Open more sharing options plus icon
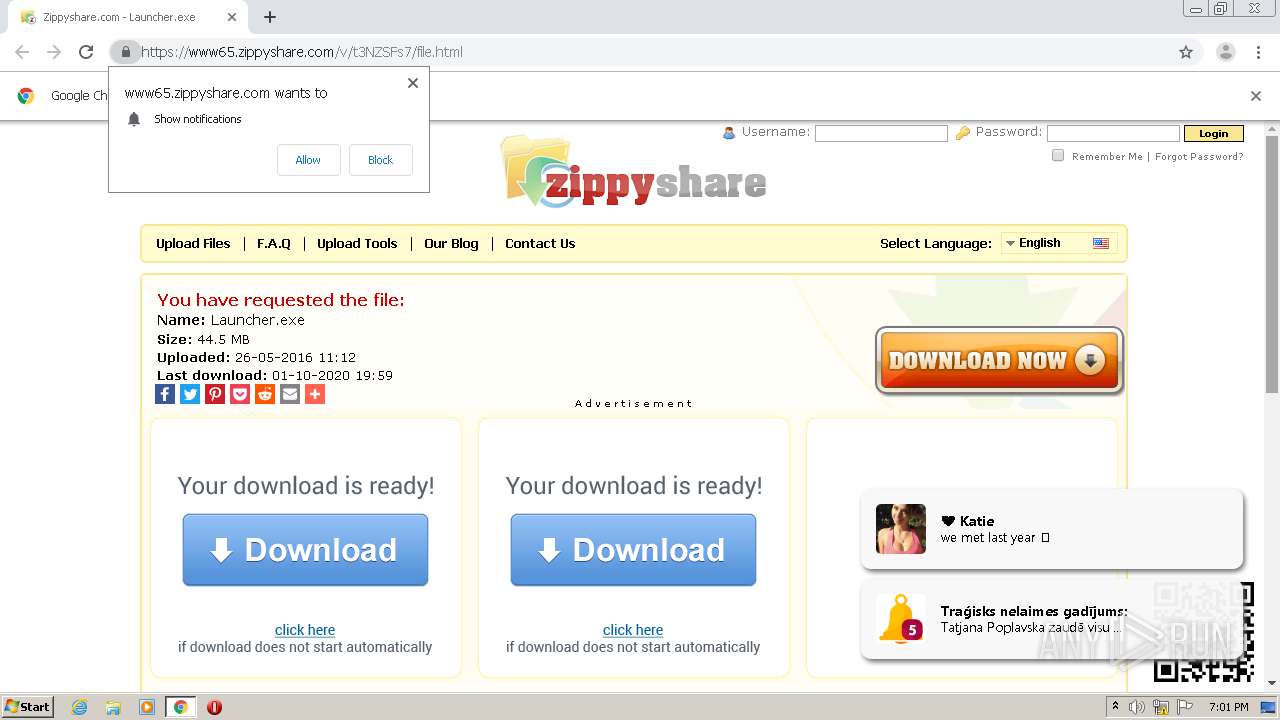The height and width of the screenshot is (720, 1280). coord(315,394)
